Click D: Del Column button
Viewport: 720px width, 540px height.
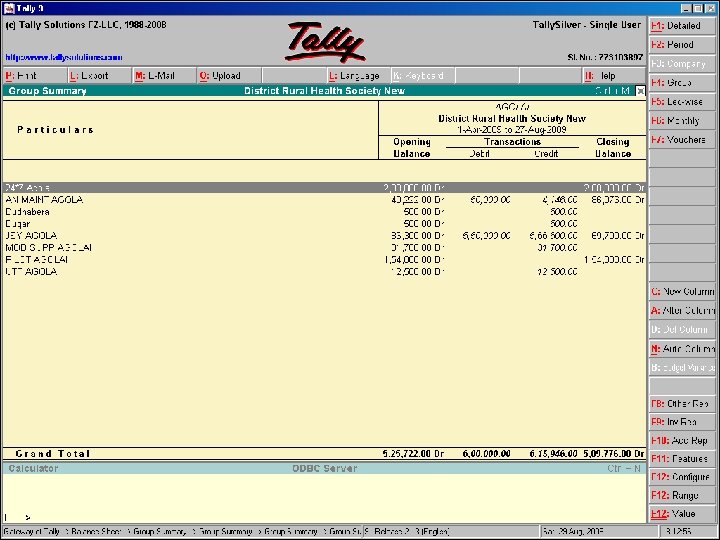tap(682, 330)
